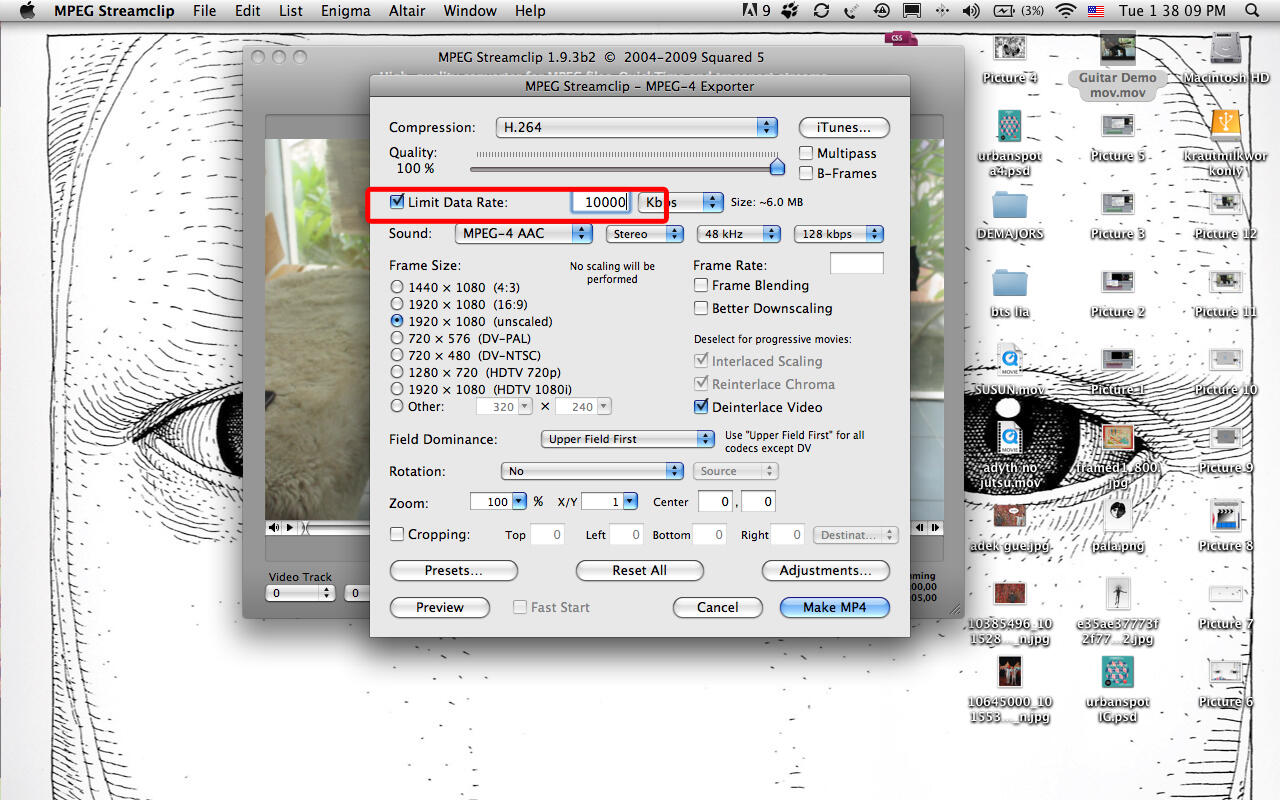The width and height of the screenshot is (1280, 800).
Task: Open the Zoom percentage dropdown arrow
Action: pos(519,502)
